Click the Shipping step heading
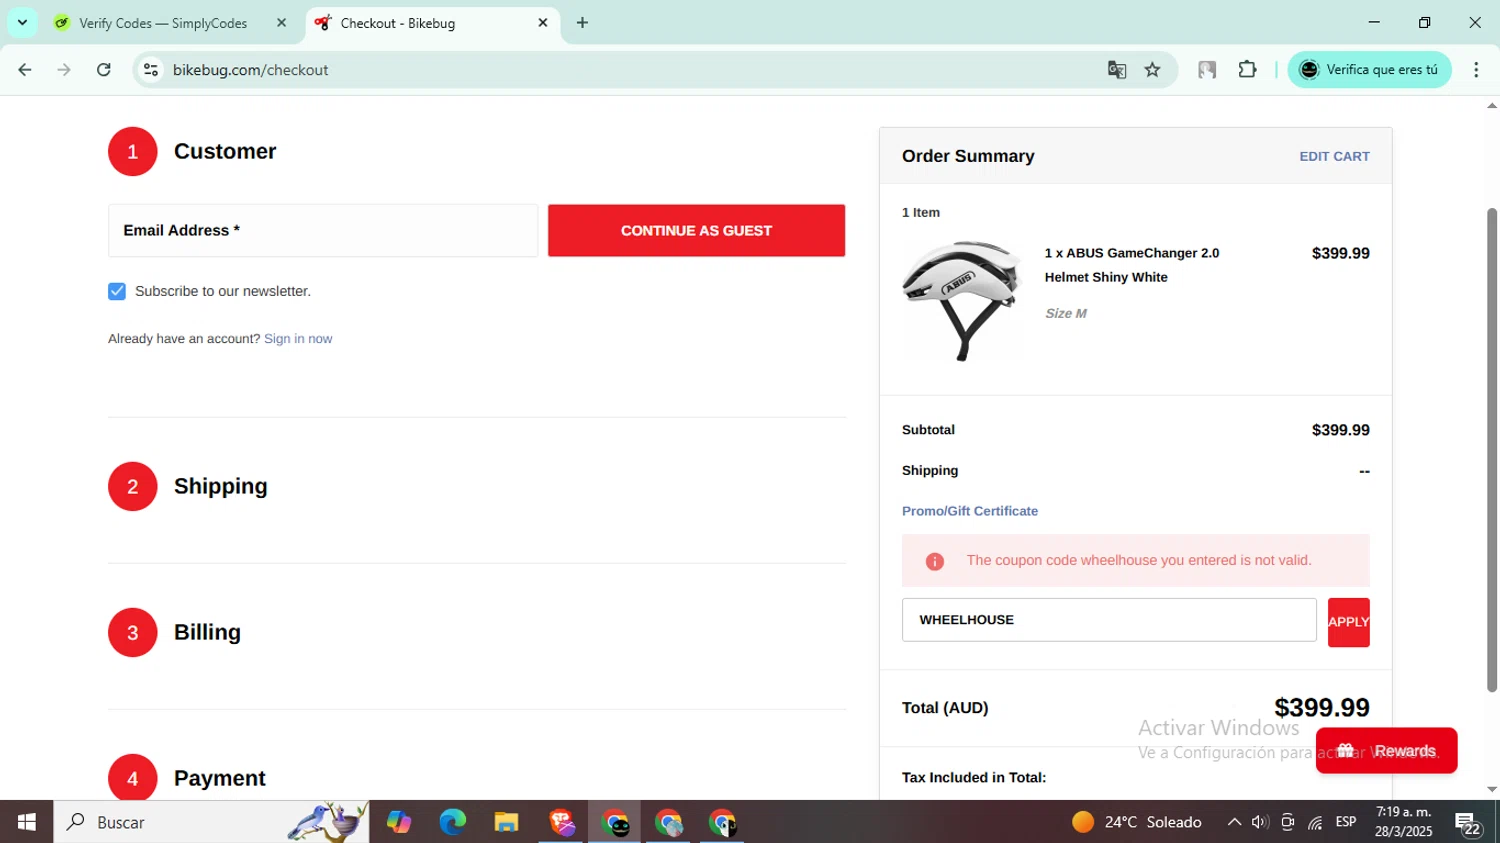The height and width of the screenshot is (843, 1500). [x=221, y=486]
